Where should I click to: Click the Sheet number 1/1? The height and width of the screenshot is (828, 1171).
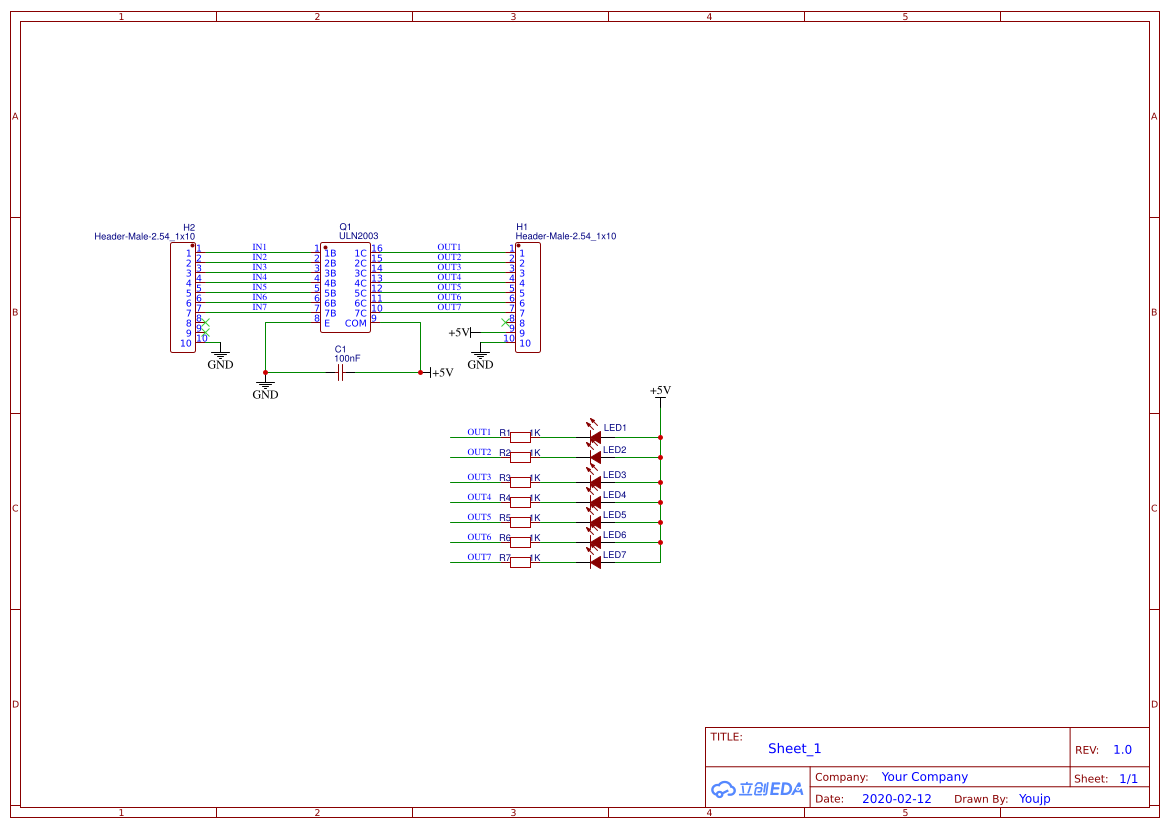coord(1128,779)
